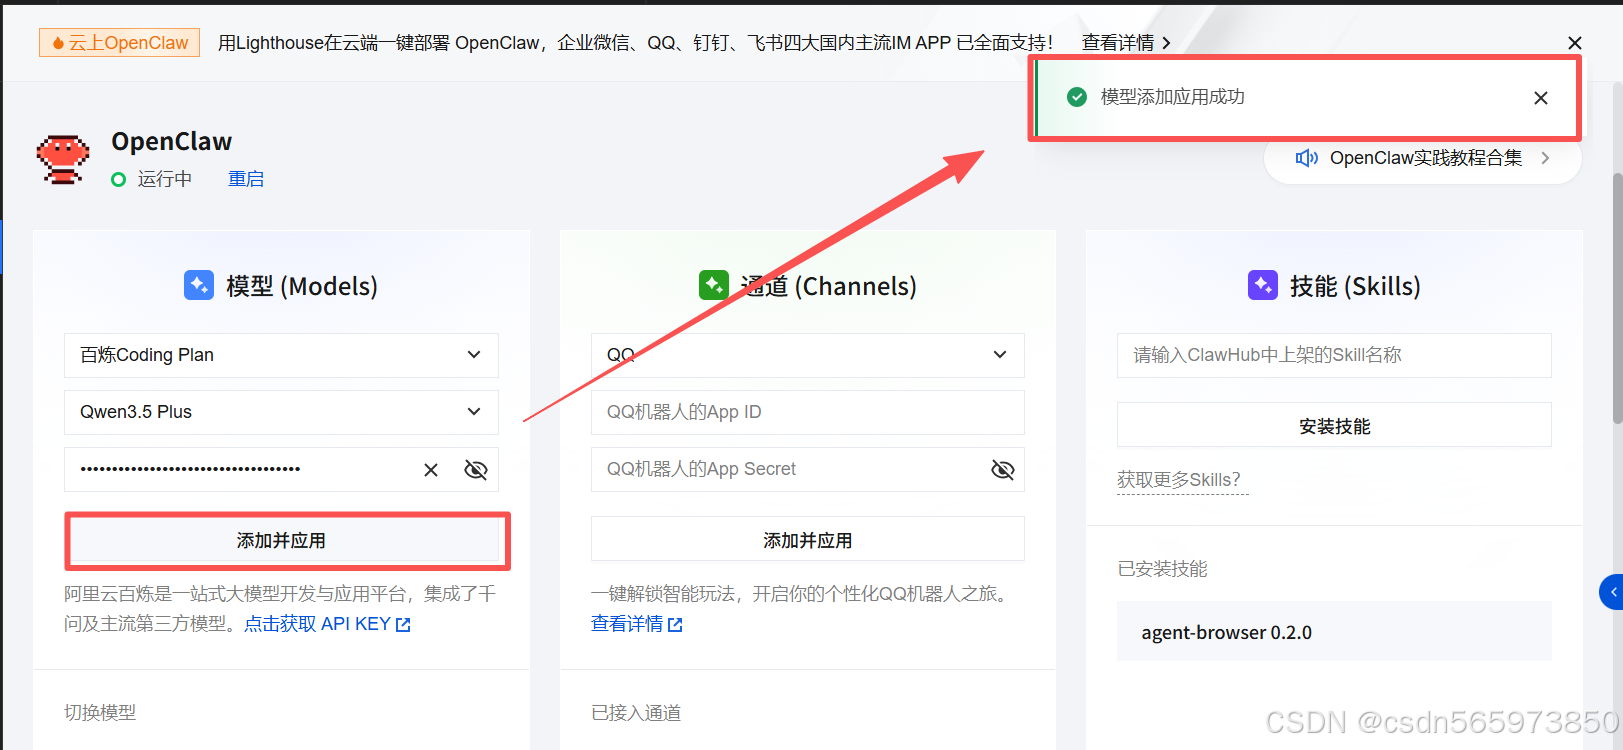
Task: Click the 切换模型 section label
Action: [100, 713]
